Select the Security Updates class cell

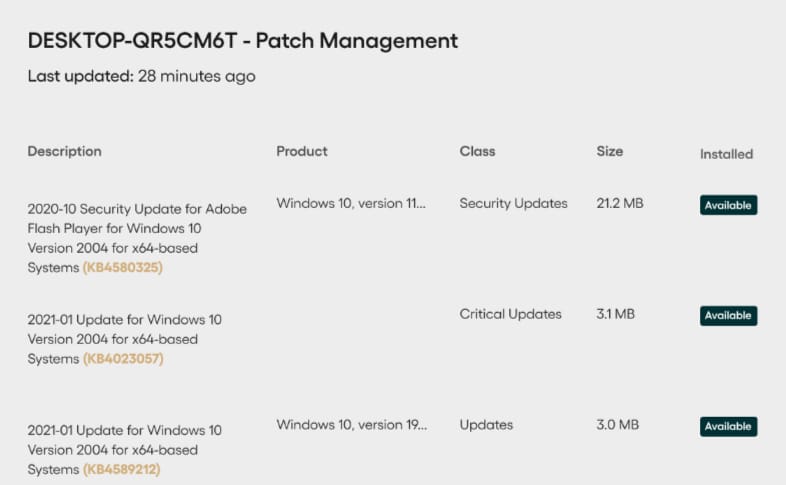point(513,203)
